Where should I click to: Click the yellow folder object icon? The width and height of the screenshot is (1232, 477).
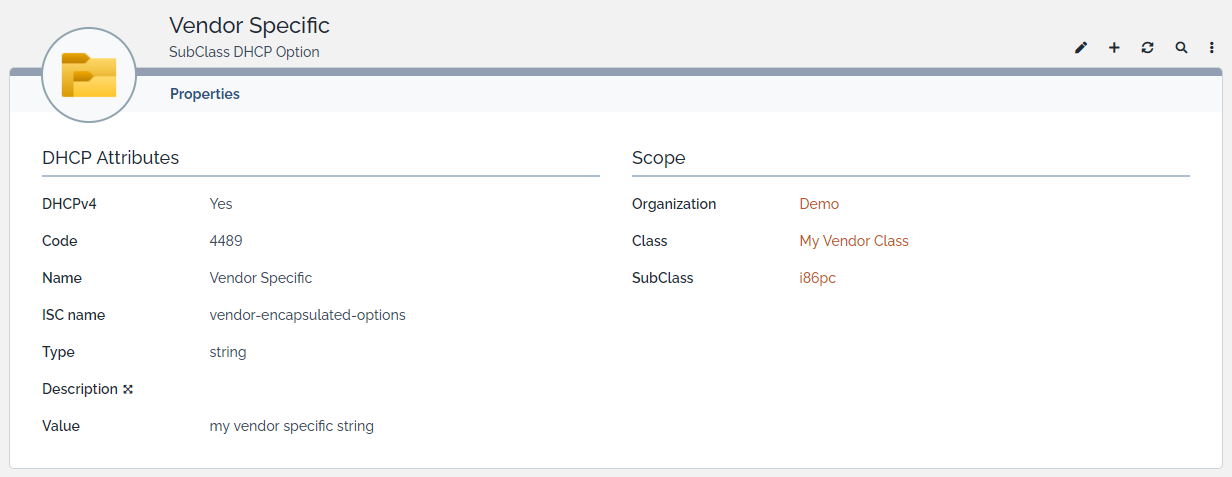click(x=89, y=76)
